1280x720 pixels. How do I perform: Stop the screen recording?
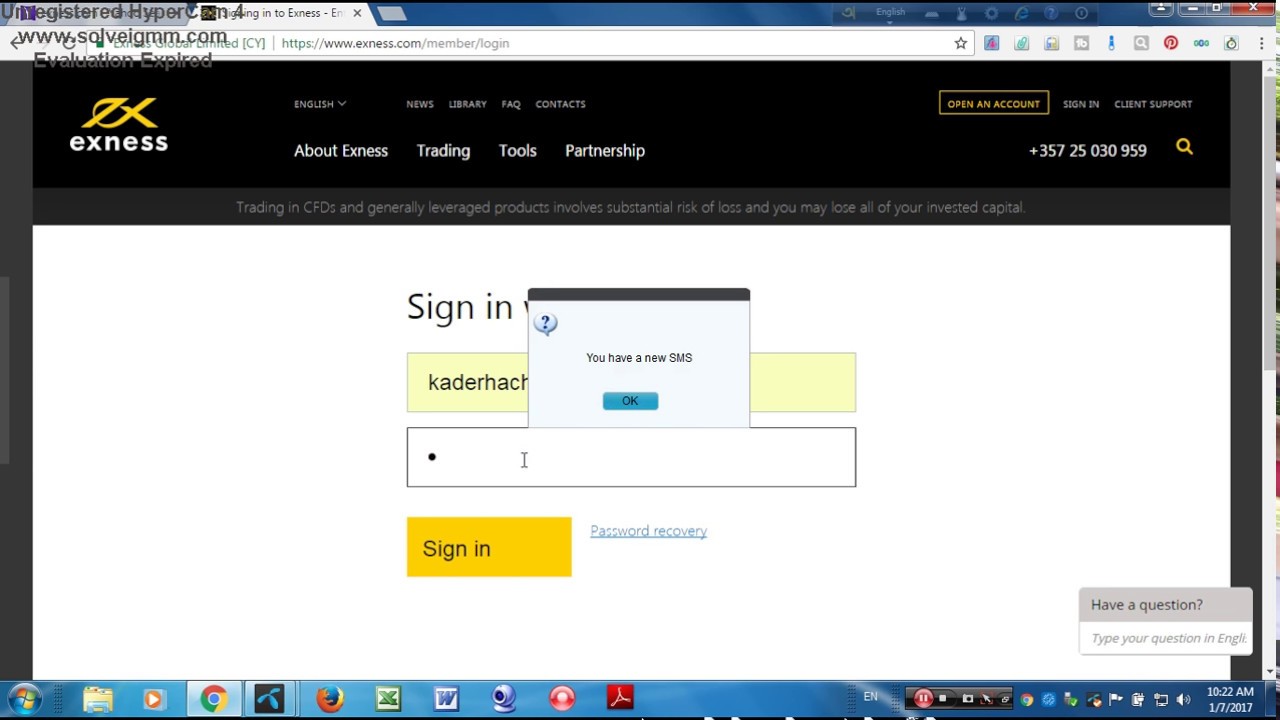(x=943, y=699)
